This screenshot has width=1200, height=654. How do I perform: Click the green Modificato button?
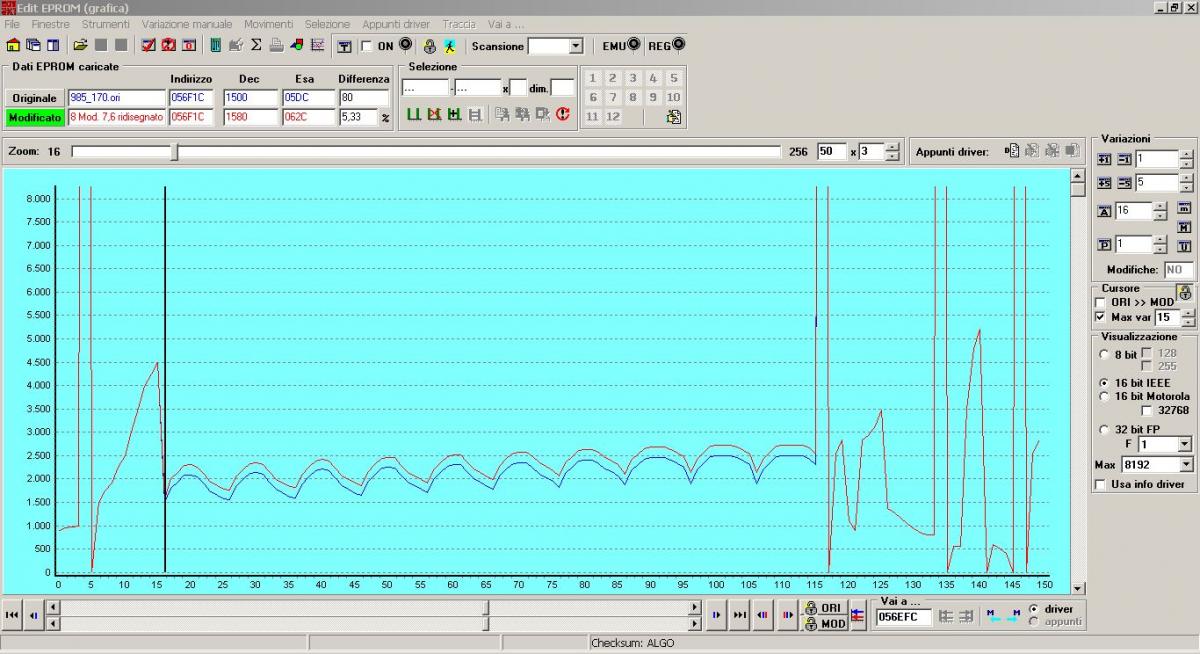34,117
